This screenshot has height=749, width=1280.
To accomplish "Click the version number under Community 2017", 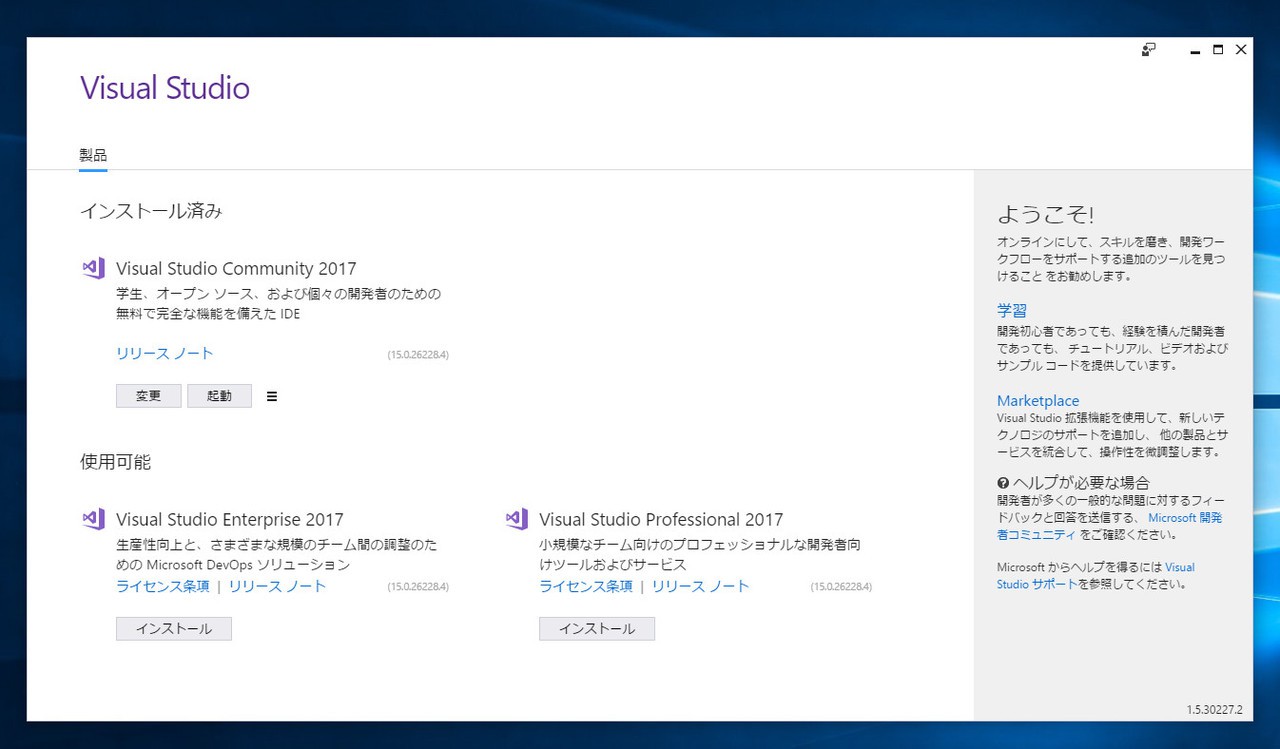I will click(418, 354).
